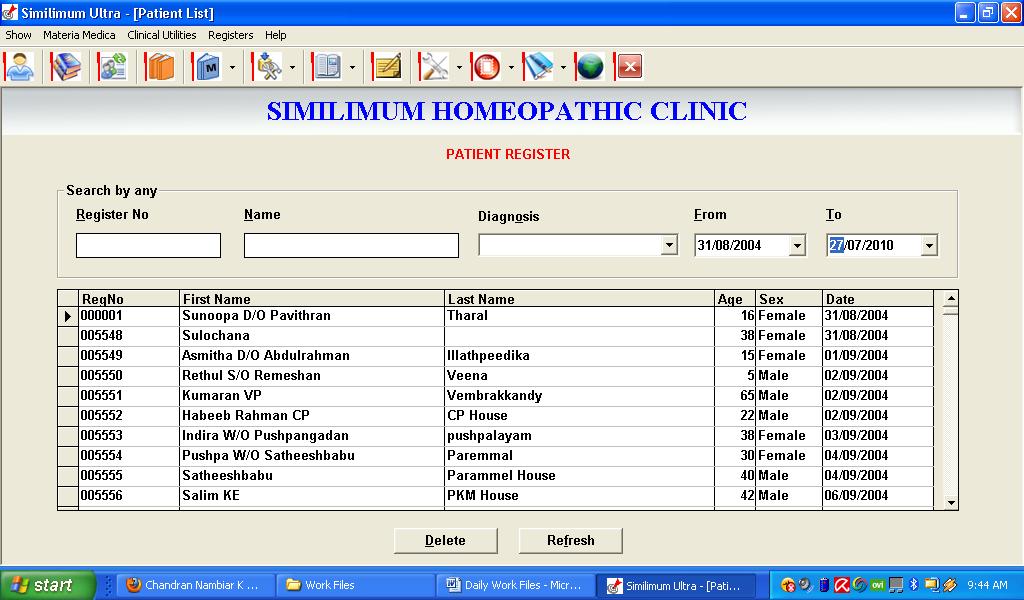Click the patient person icon in toolbar
The width and height of the screenshot is (1024, 600).
[19, 67]
